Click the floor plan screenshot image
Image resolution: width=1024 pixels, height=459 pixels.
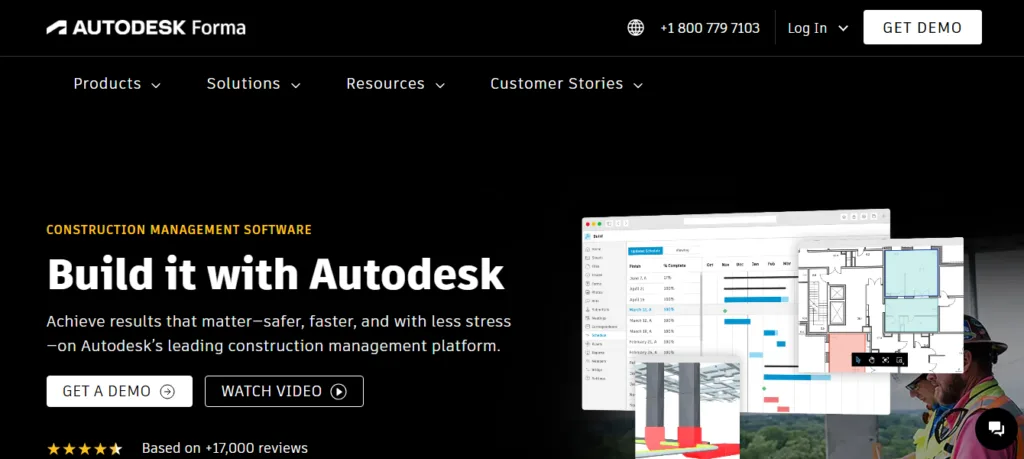click(880, 306)
